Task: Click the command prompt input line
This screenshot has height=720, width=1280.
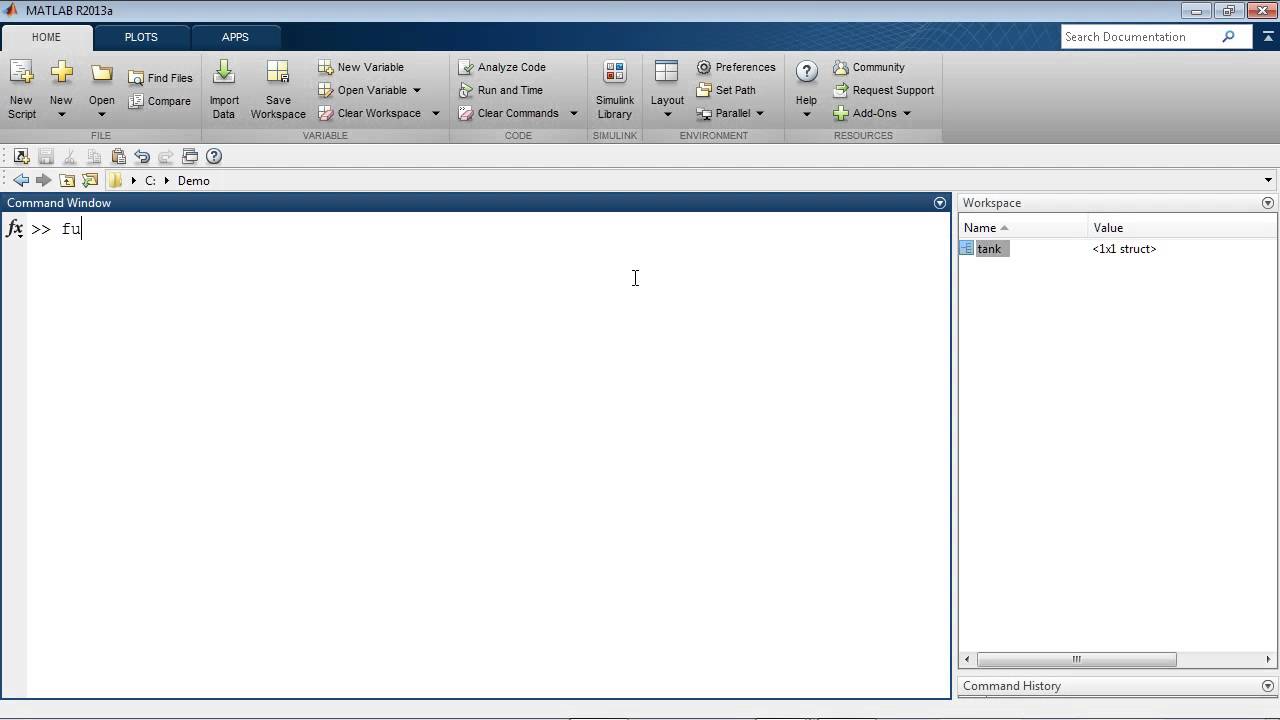Action: [x=490, y=229]
